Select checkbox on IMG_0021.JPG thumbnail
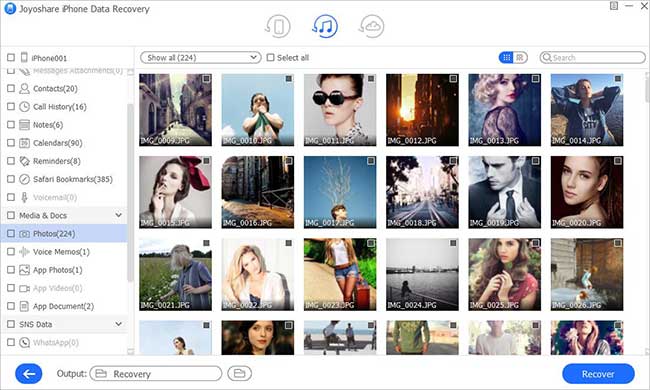The width and height of the screenshot is (650, 390). click(206, 243)
